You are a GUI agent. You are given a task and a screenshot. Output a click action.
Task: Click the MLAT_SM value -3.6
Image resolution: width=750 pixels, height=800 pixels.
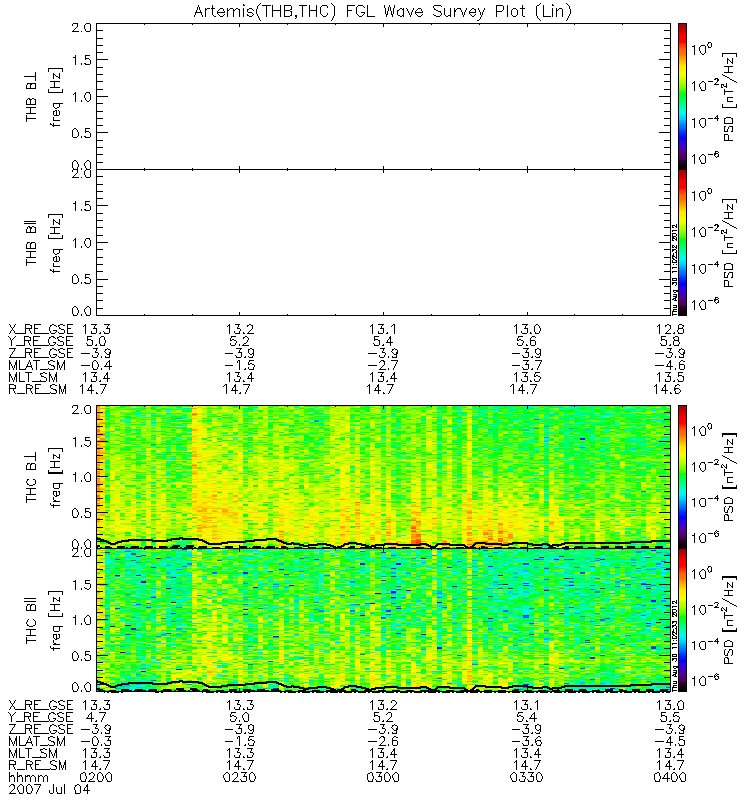526,741
